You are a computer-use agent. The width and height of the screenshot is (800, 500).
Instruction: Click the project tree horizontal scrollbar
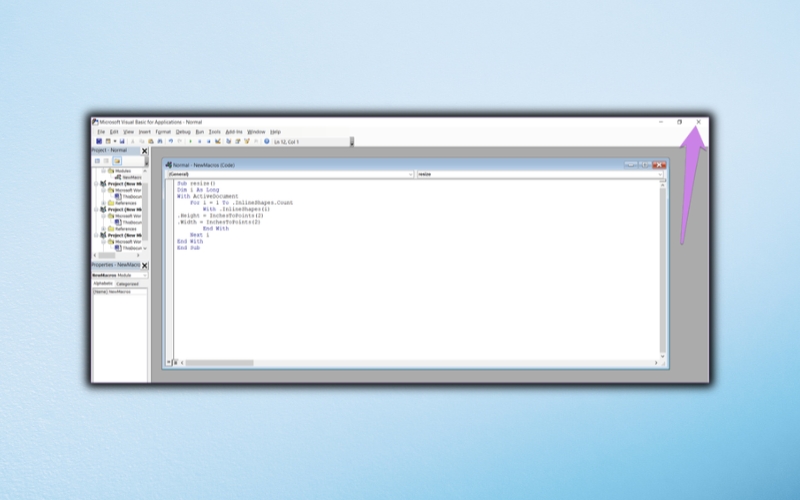pos(117,255)
